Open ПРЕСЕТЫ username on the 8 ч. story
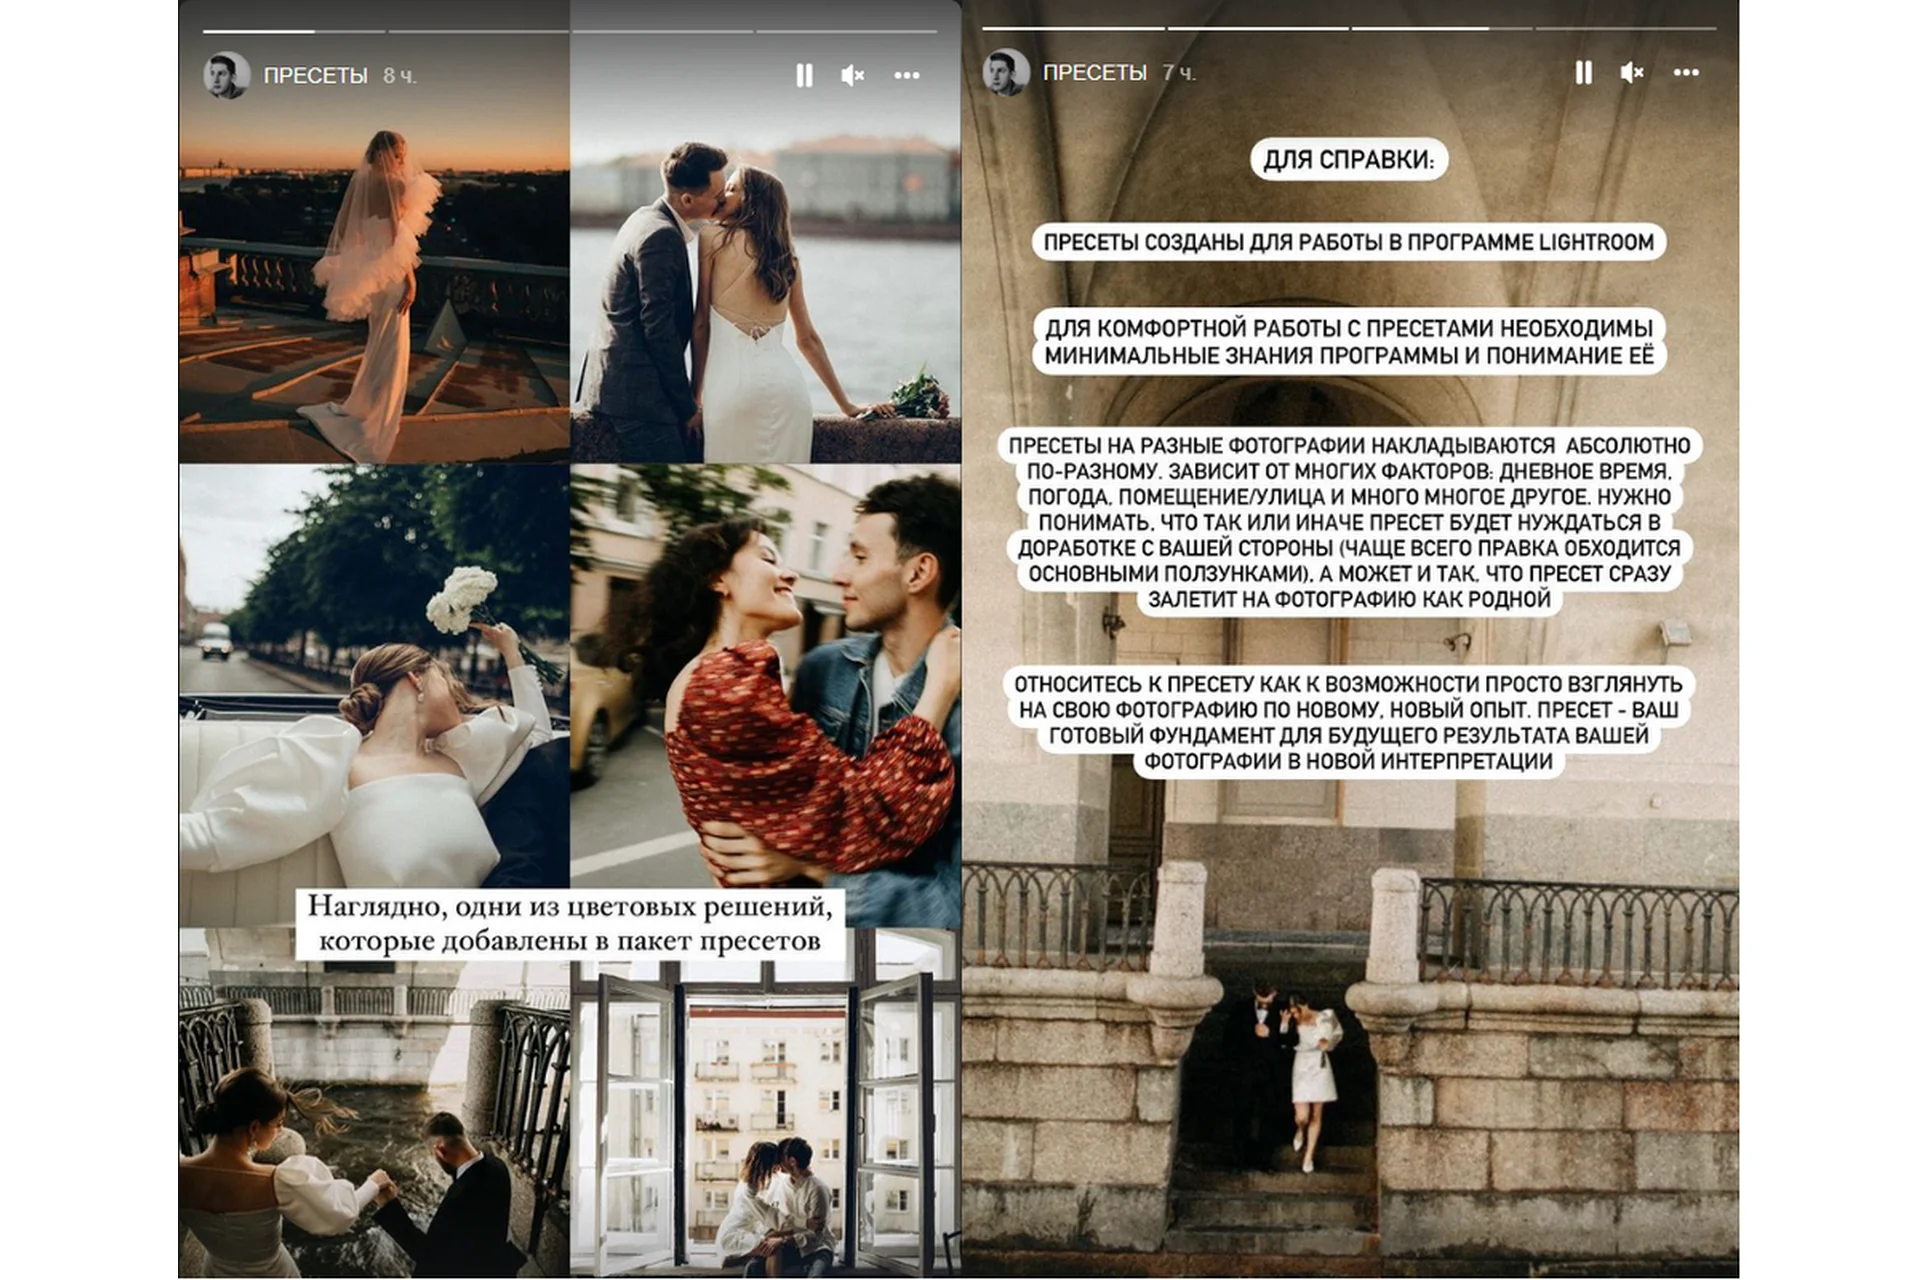The height and width of the screenshot is (1280, 1920). [315, 76]
